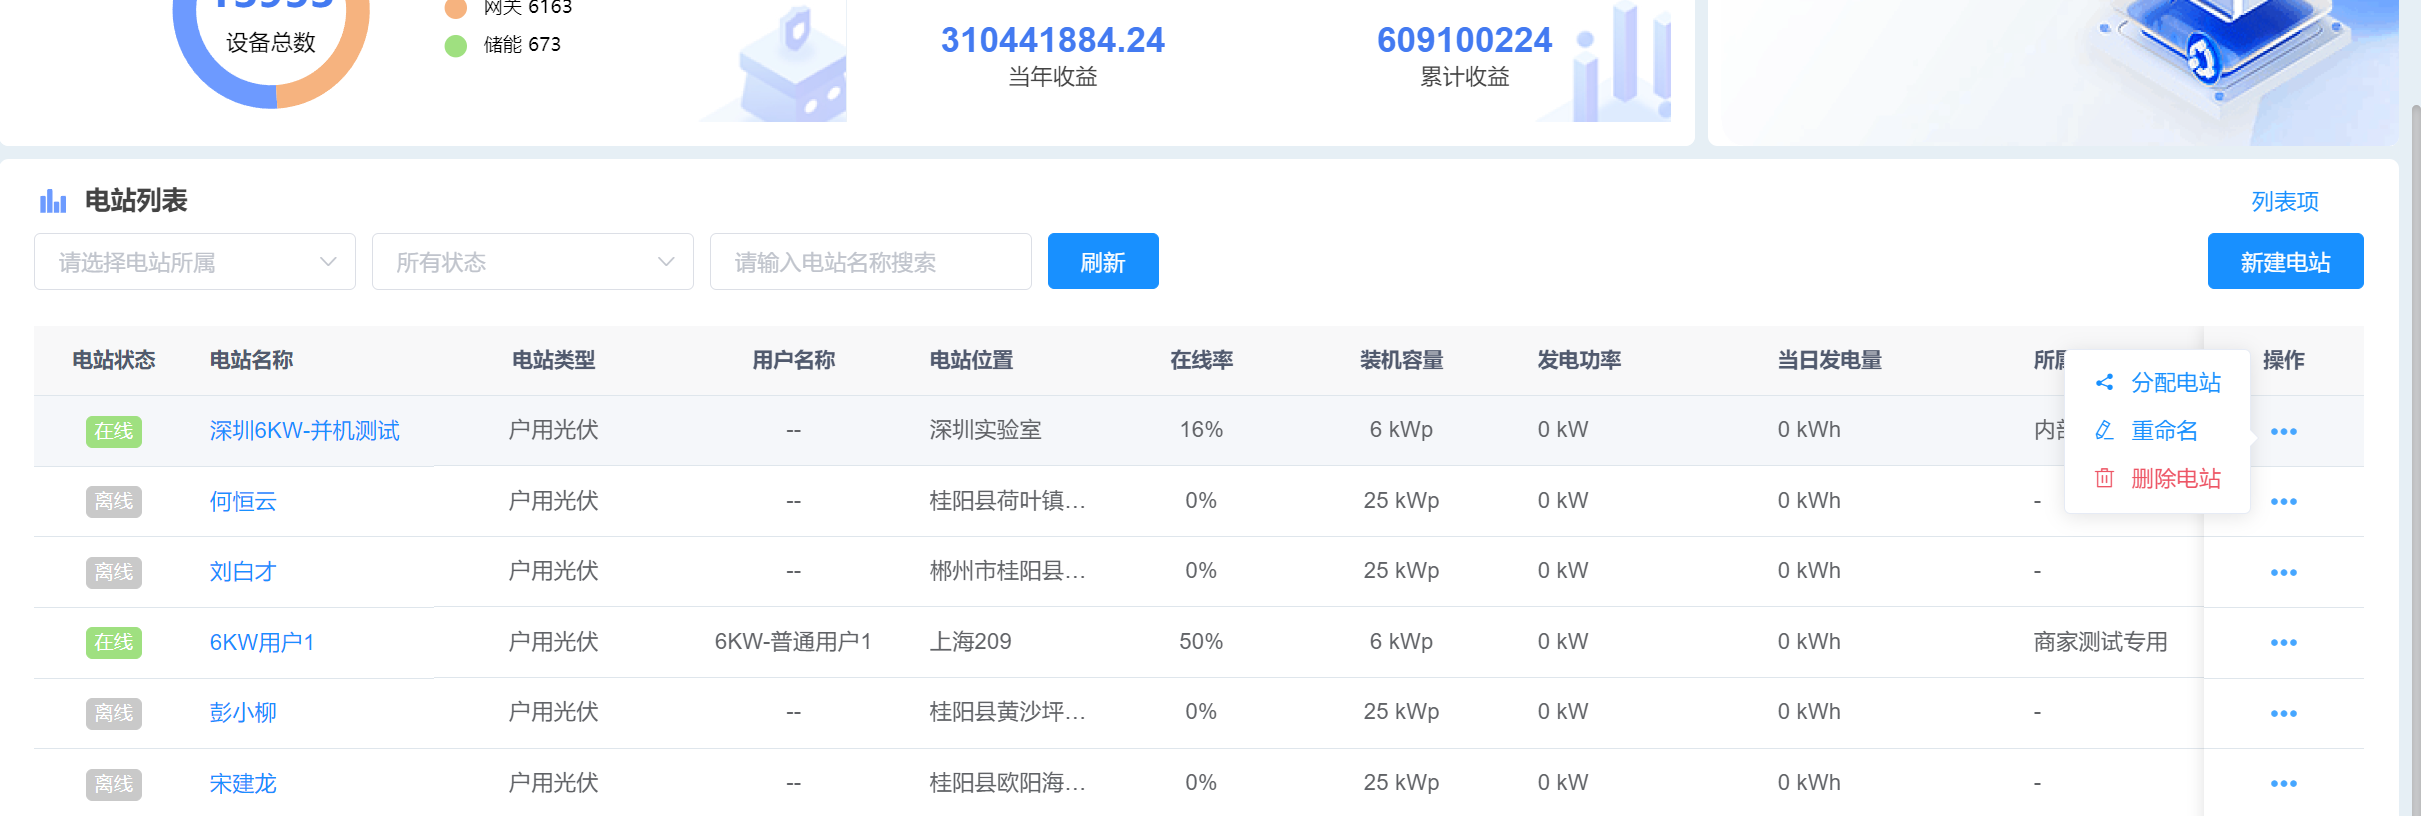Click the 在线率 column header
The image size is (2421, 816).
[1201, 360]
